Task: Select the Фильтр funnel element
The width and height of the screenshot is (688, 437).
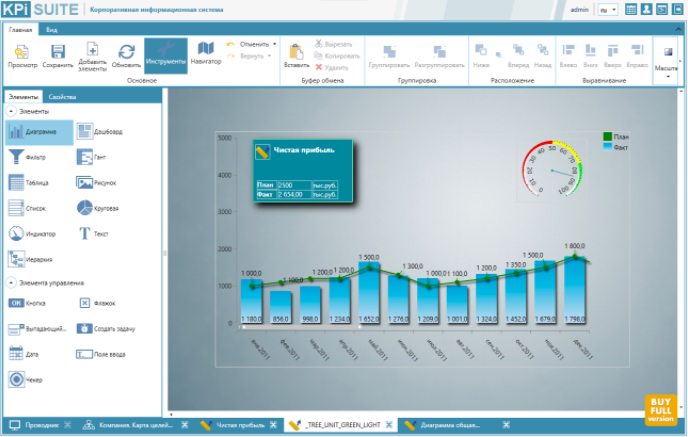Action: 27,157
